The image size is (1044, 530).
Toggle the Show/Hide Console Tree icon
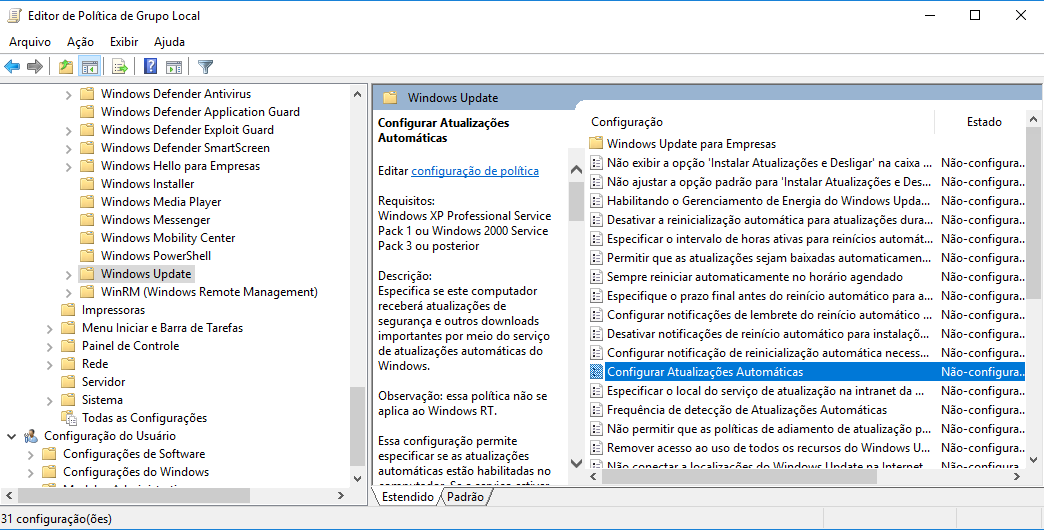(89, 67)
